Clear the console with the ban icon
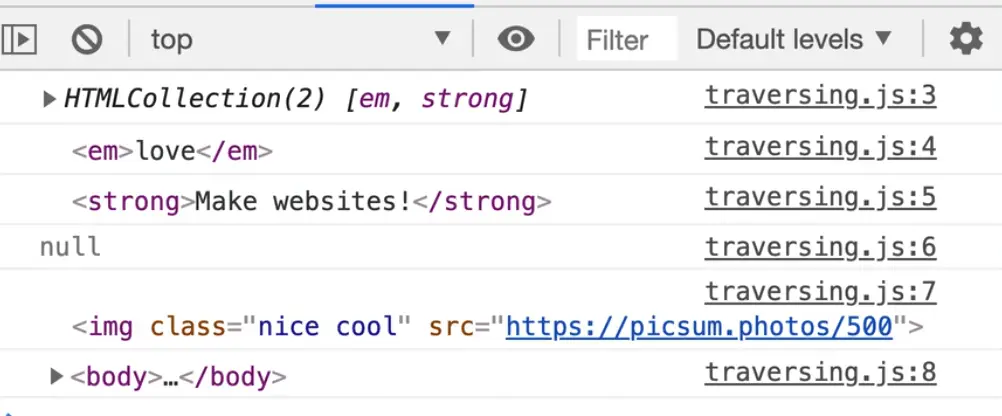The width and height of the screenshot is (1002, 416). tap(87, 39)
